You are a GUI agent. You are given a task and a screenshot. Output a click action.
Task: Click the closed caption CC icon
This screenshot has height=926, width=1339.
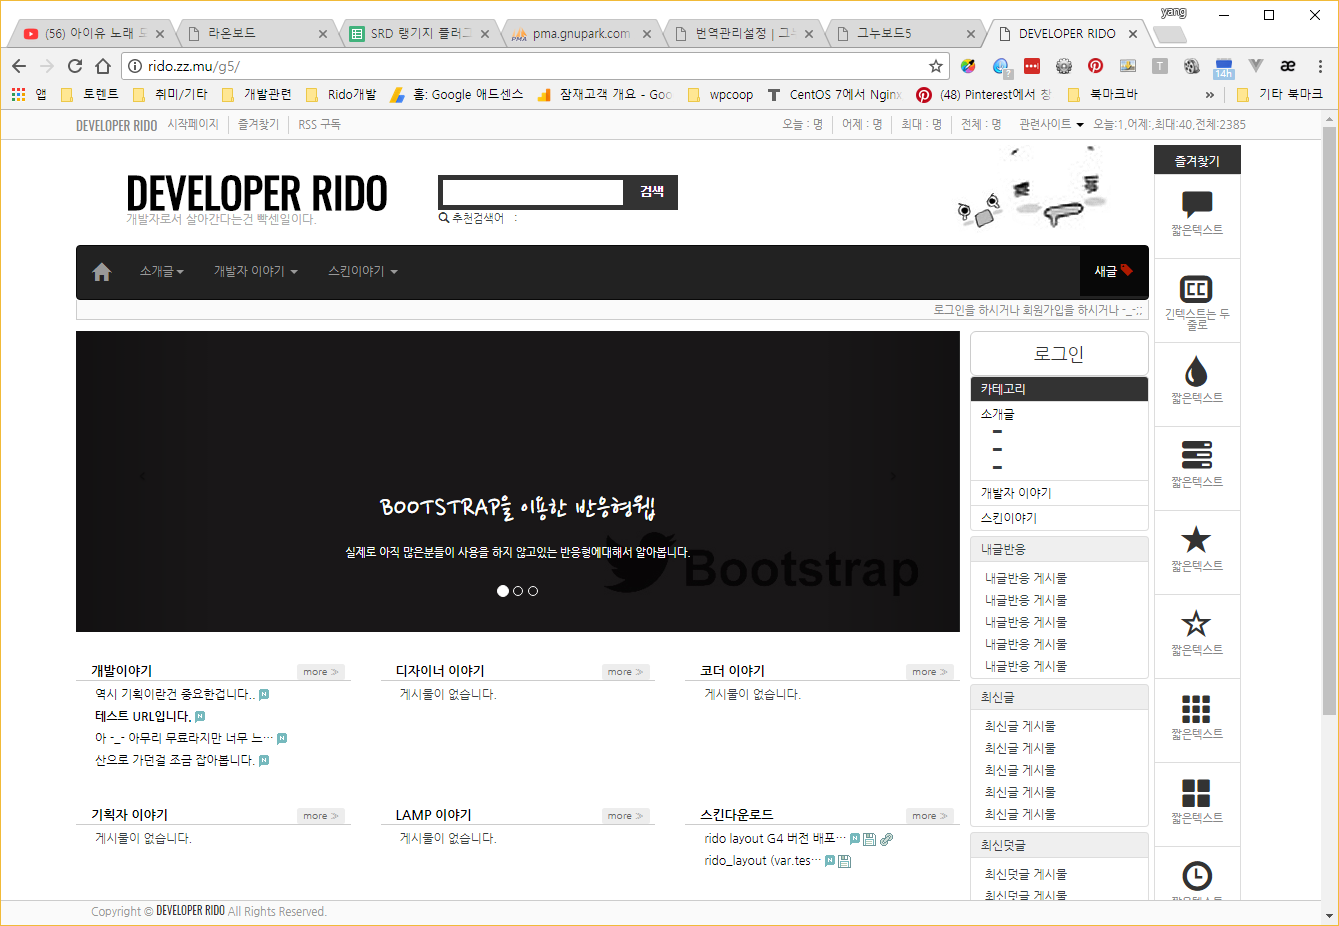click(x=1197, y=289)
